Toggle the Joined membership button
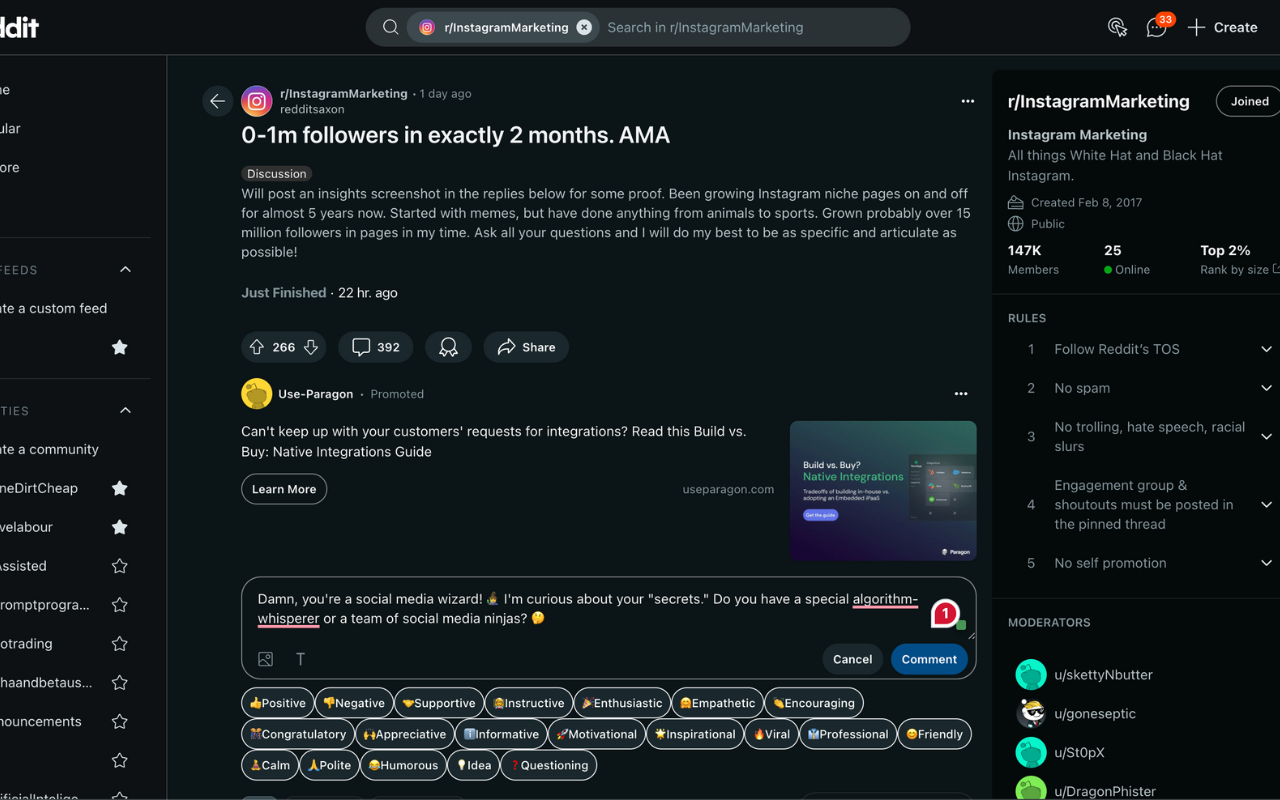Screen dimensions: 1280x800 pos(1249,101)
